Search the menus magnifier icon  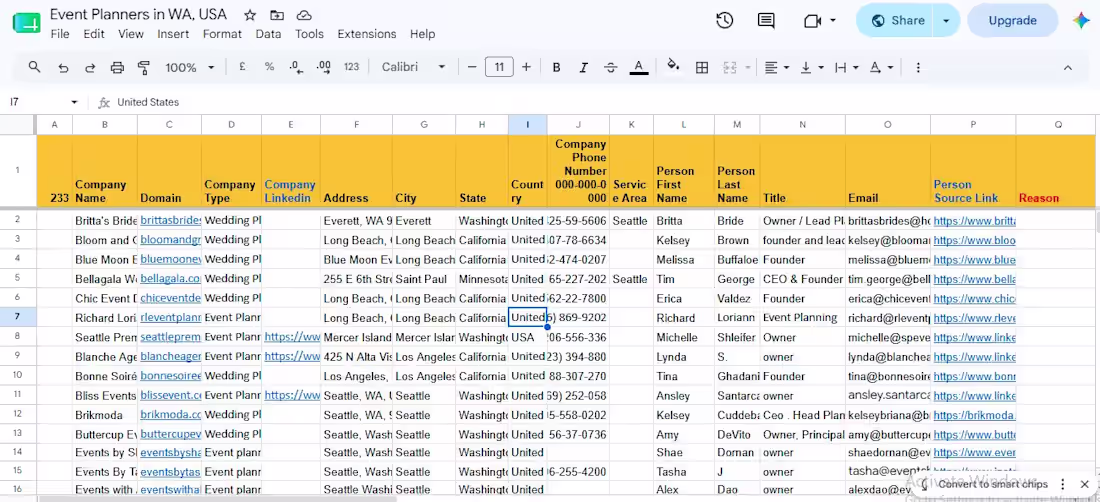coord(34,67)
